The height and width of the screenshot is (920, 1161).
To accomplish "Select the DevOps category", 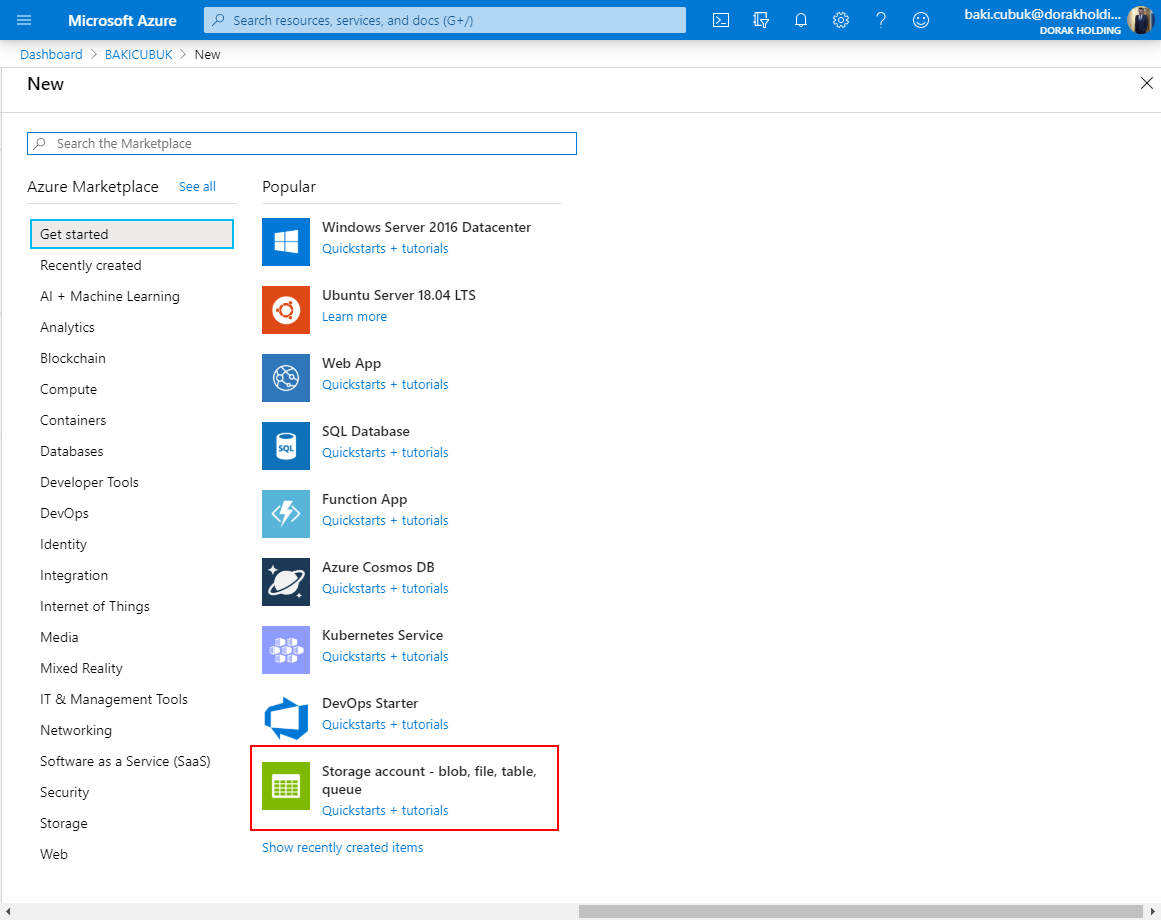I will [64, 514].
